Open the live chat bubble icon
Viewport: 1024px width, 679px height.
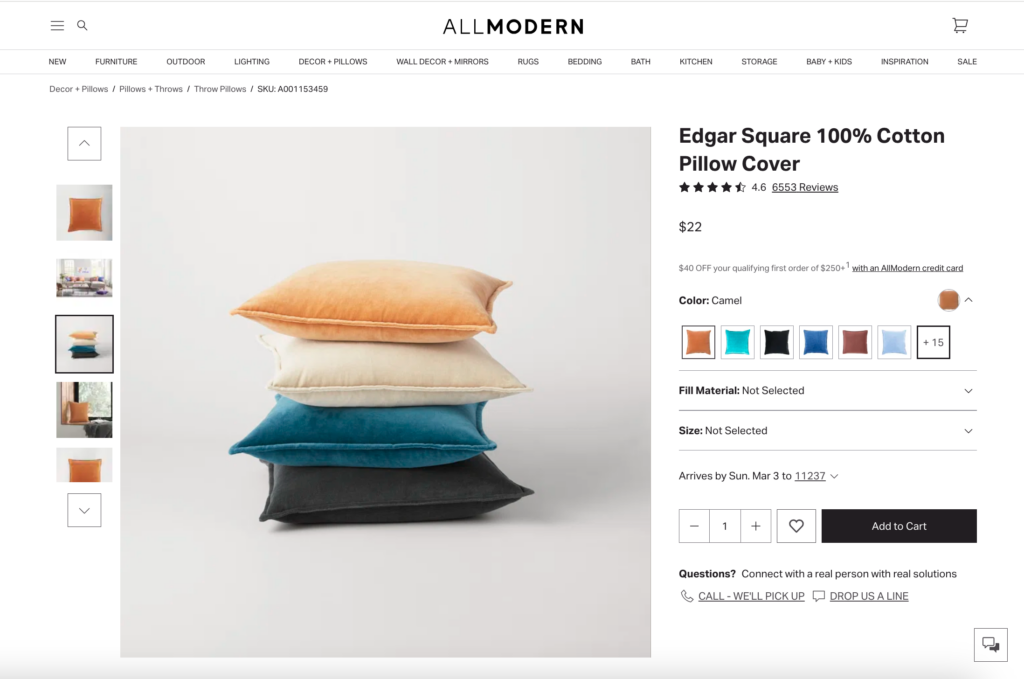[x=991, y=644]
